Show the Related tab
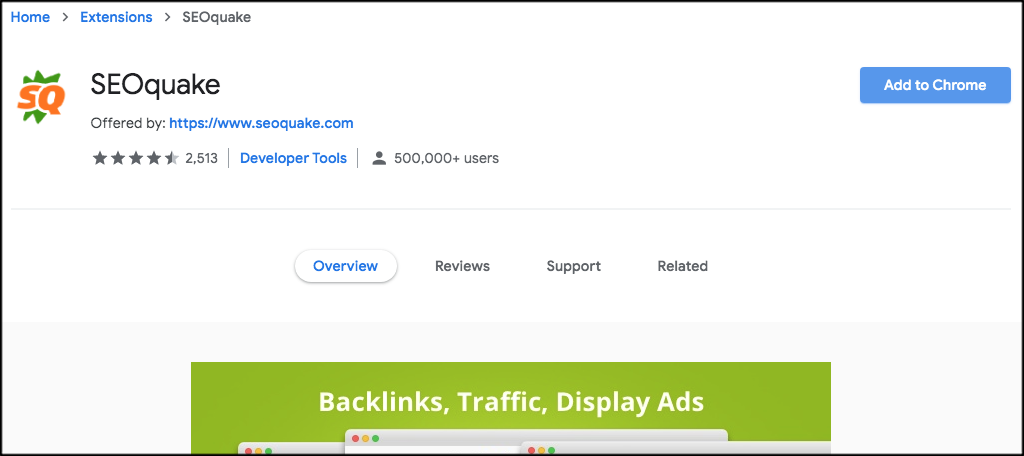1024x456 pixels. 682,266
